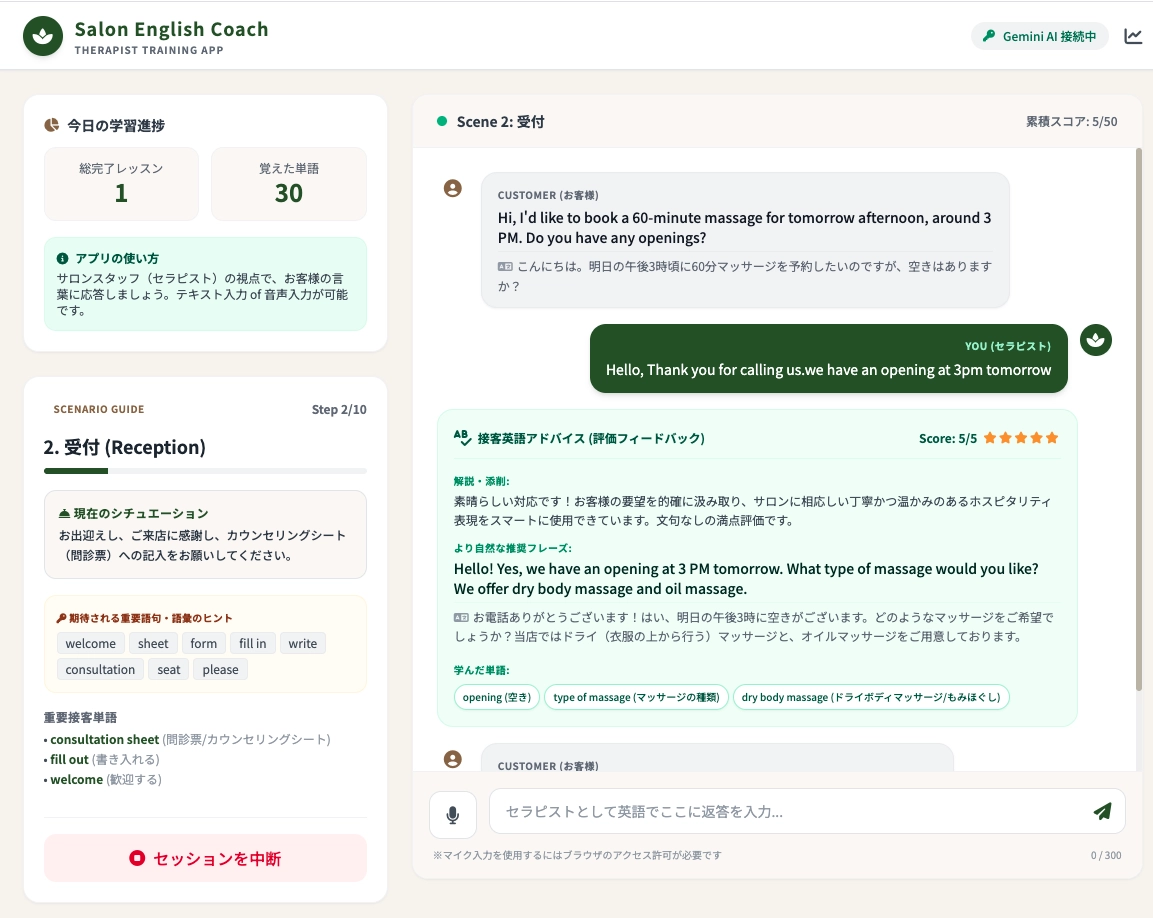
Task: Select the 'please' hint chip
Action: pyautogui.click(x=221, y=669)
